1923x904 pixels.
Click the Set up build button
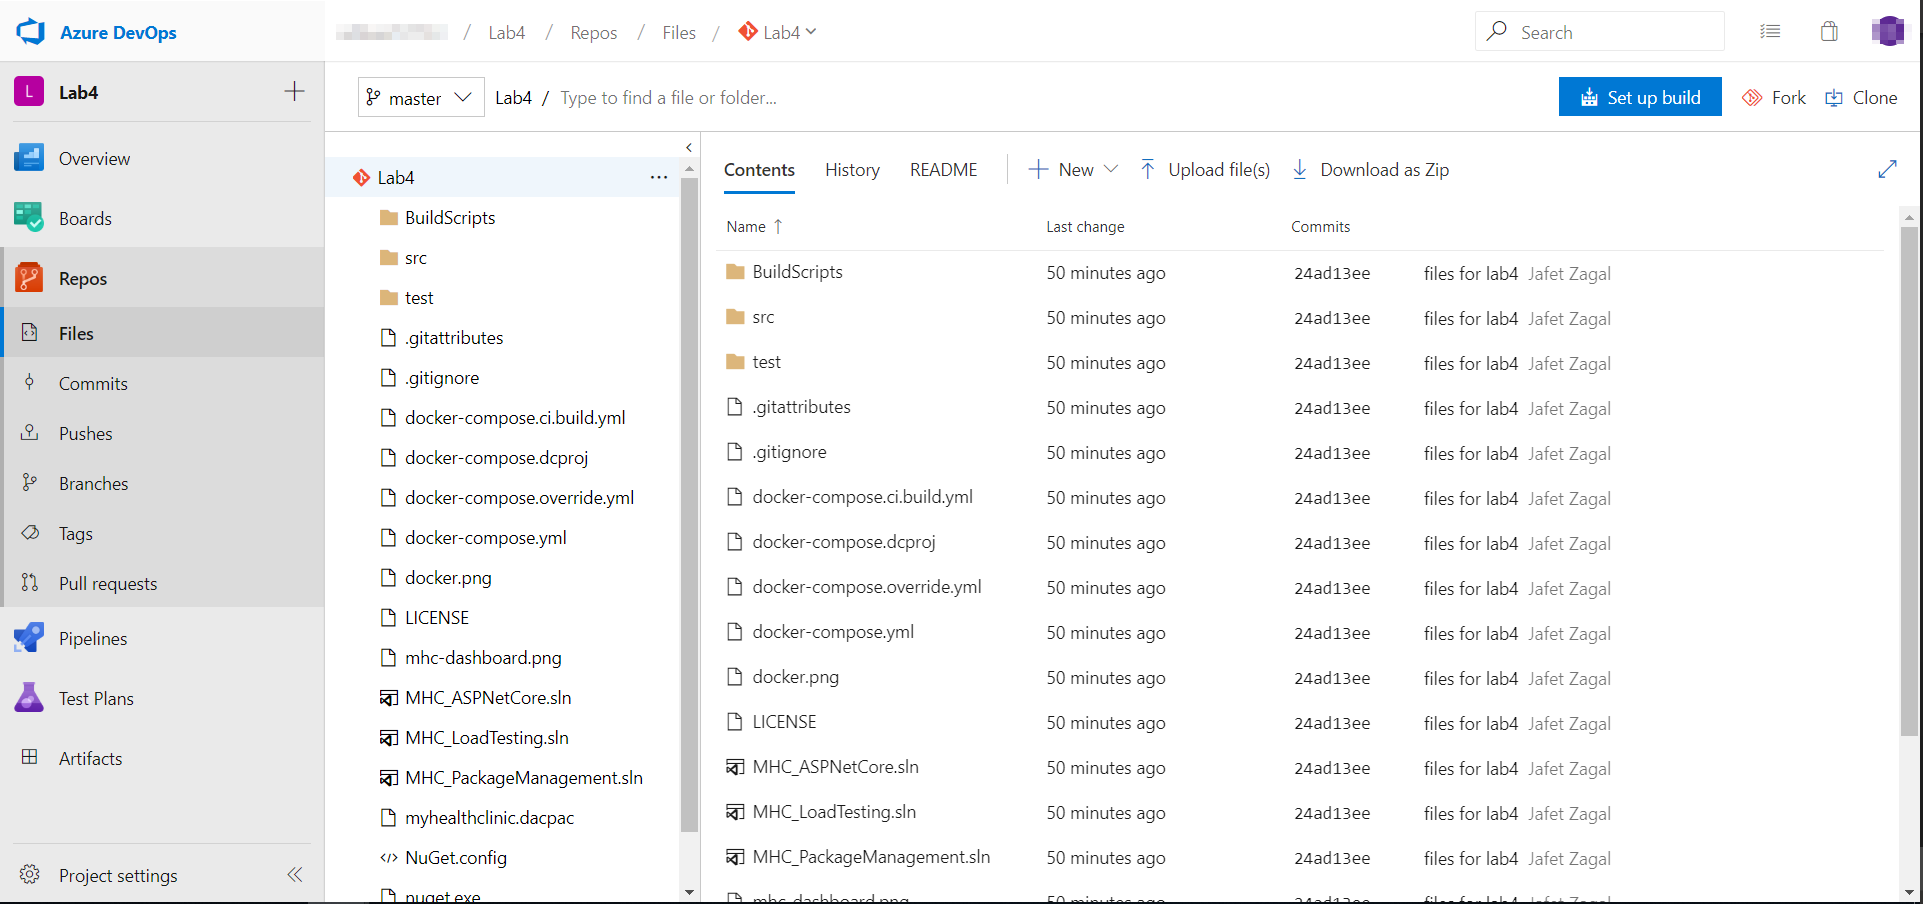coord(1640,97)
